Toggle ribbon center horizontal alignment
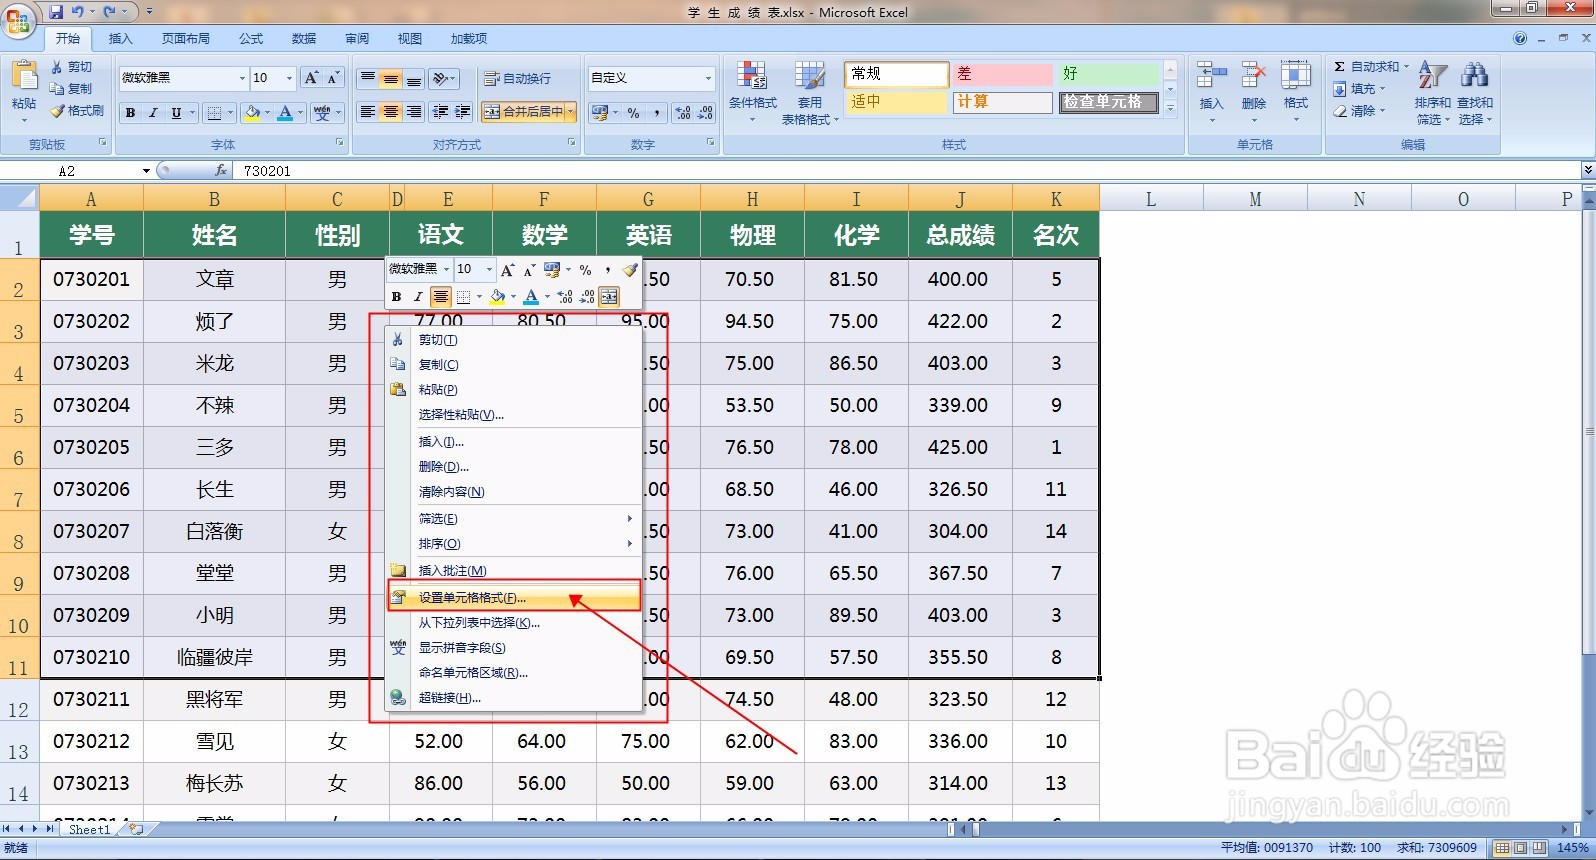This screenshot has height=860, width=1596. (390, 112)
